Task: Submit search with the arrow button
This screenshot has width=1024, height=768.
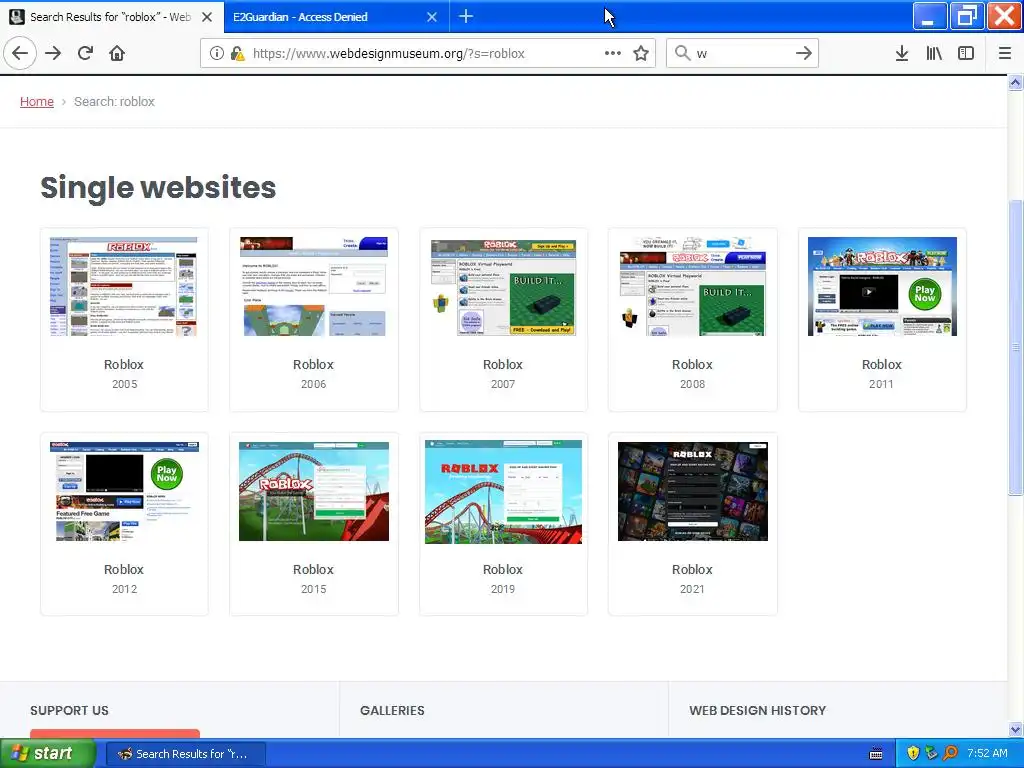Action: coord(804,53)
